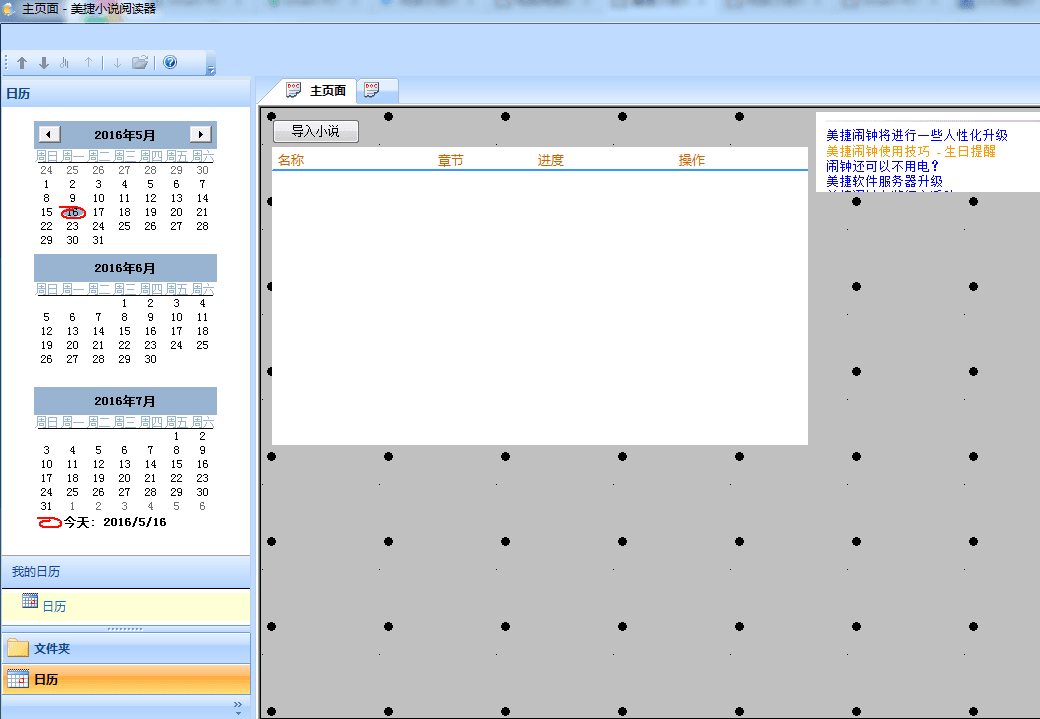1040x719 pixels.
Task: Open help with the question mark icon
Action: point(170,63)
